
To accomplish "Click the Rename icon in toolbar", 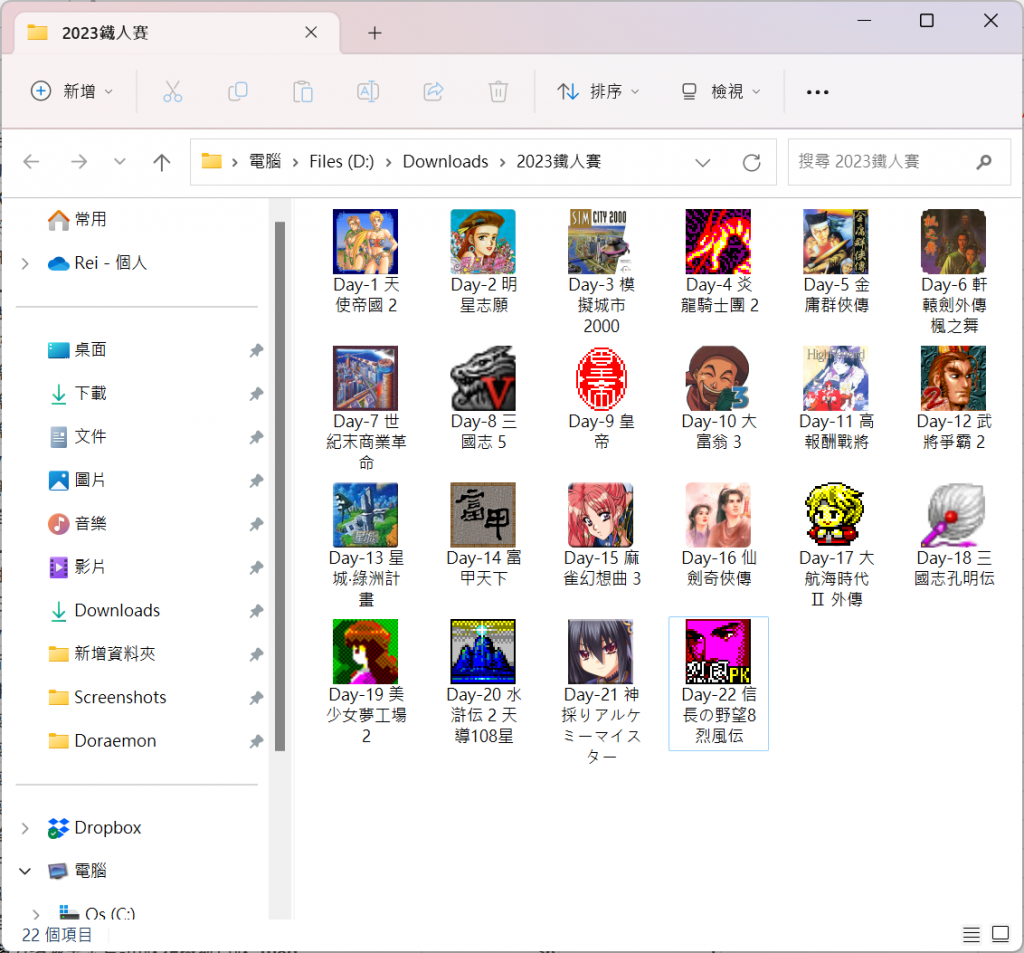I will (x=368, y=91).
